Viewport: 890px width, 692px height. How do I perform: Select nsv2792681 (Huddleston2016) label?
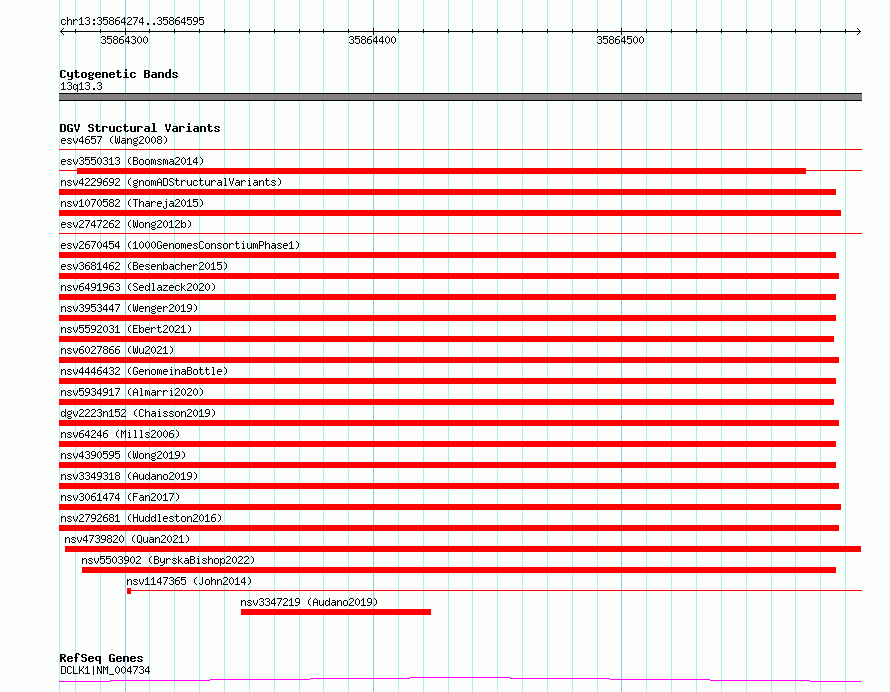141,518
